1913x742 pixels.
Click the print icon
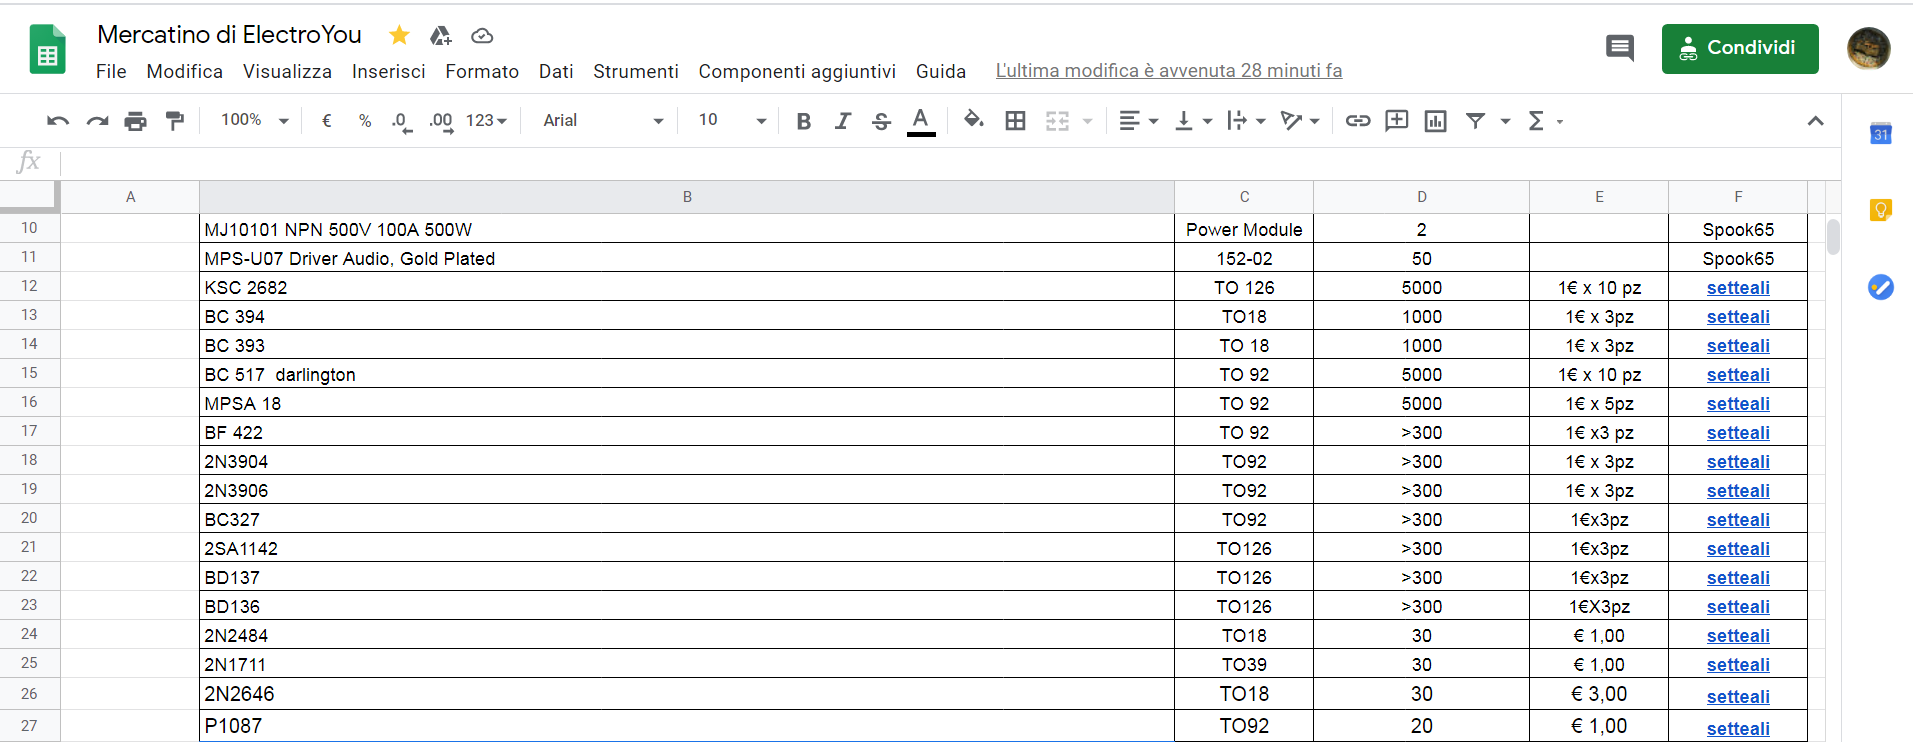click(135, 121)
